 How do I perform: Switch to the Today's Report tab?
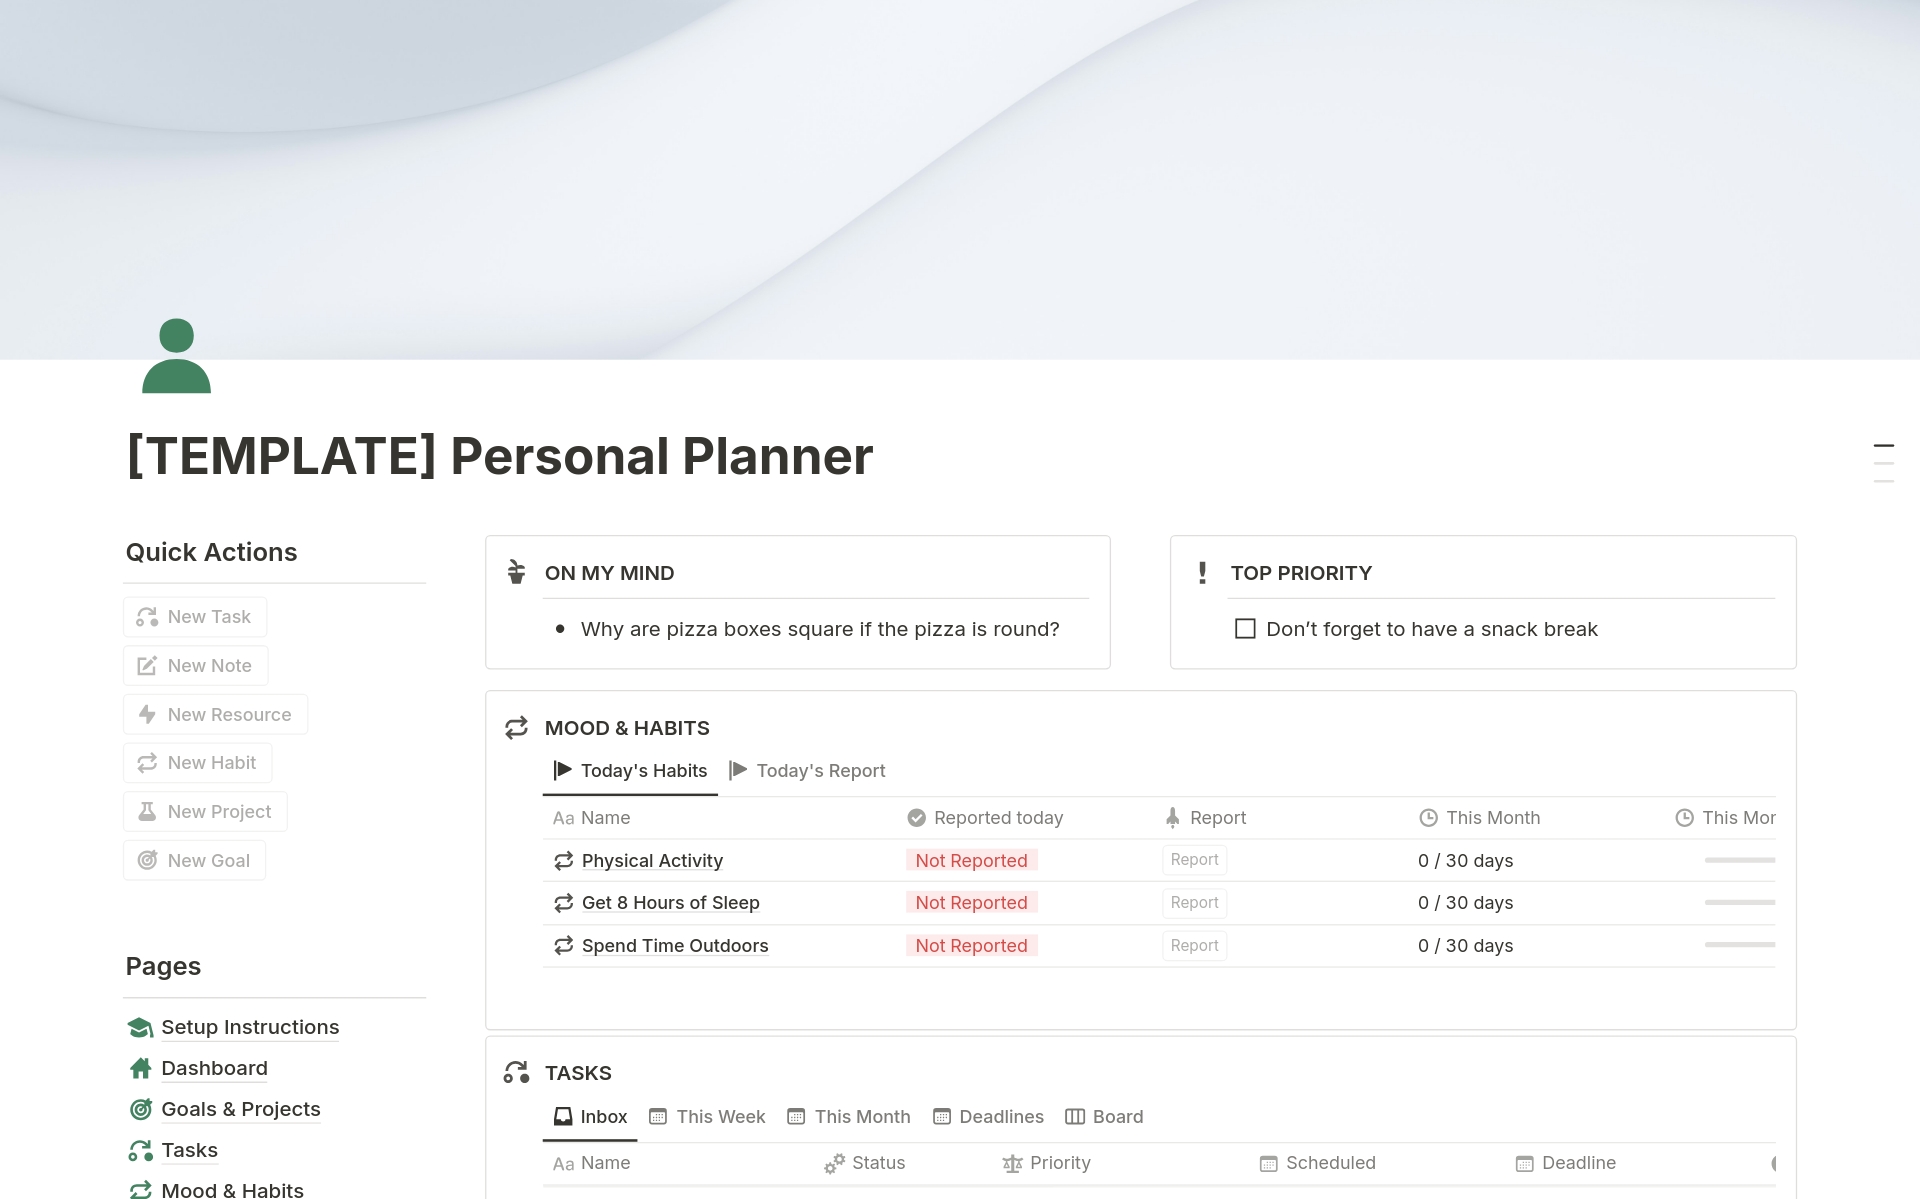[820, 770]
